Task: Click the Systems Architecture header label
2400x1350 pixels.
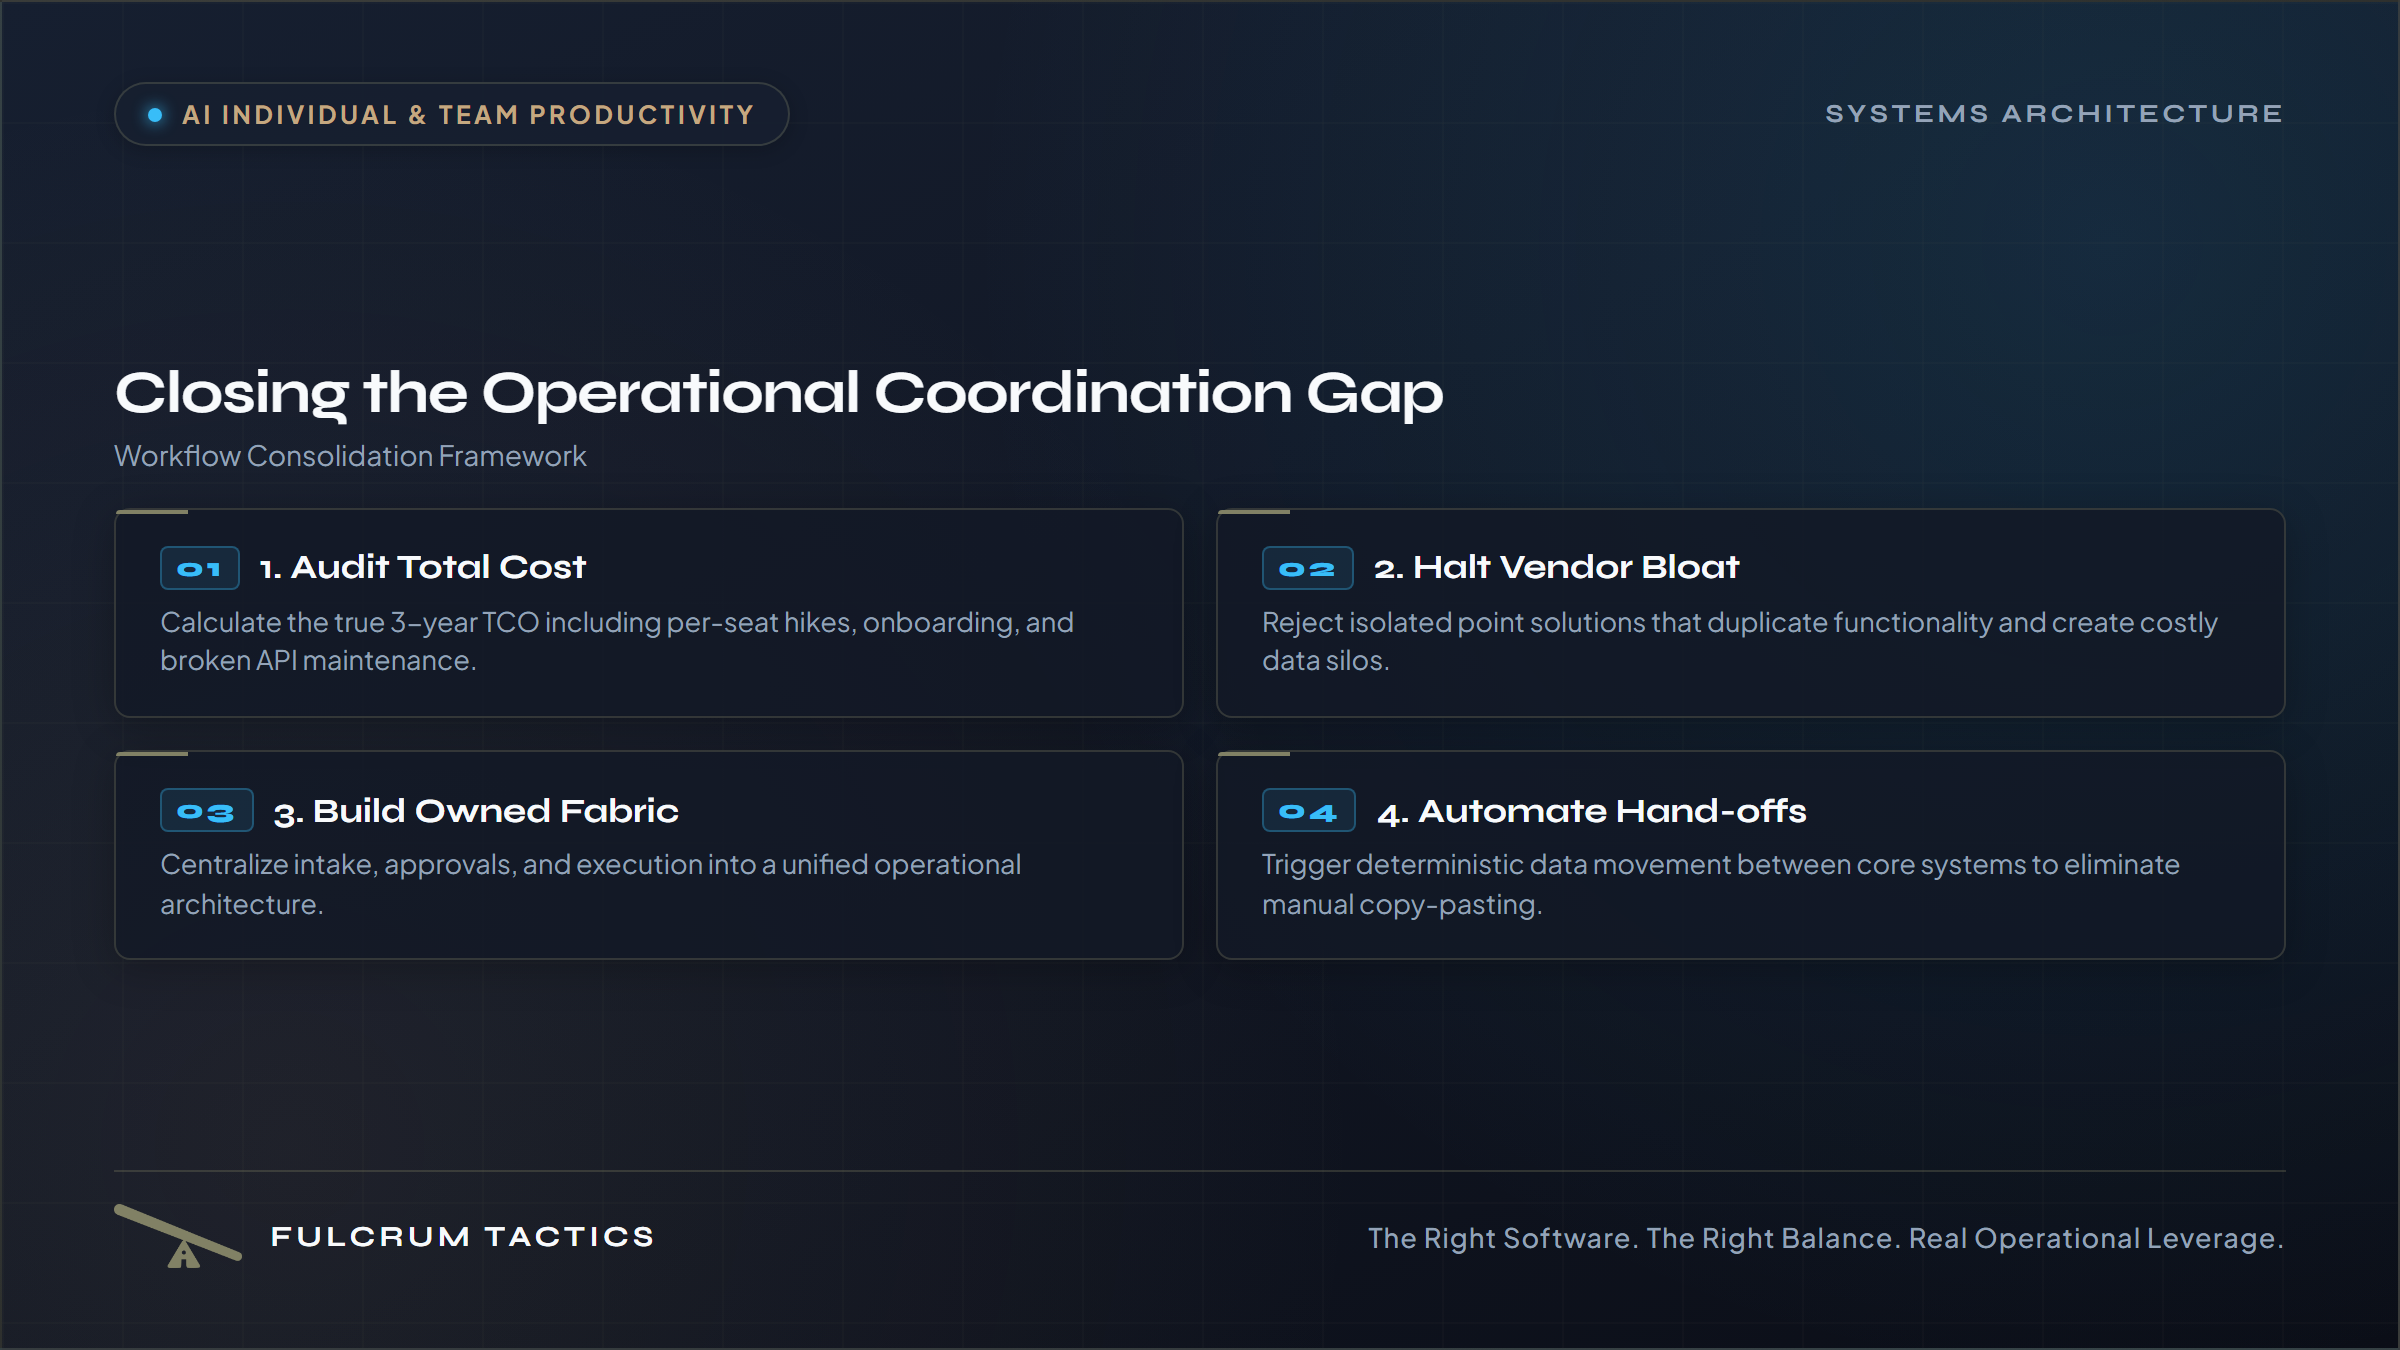Action: point(2055,114)
